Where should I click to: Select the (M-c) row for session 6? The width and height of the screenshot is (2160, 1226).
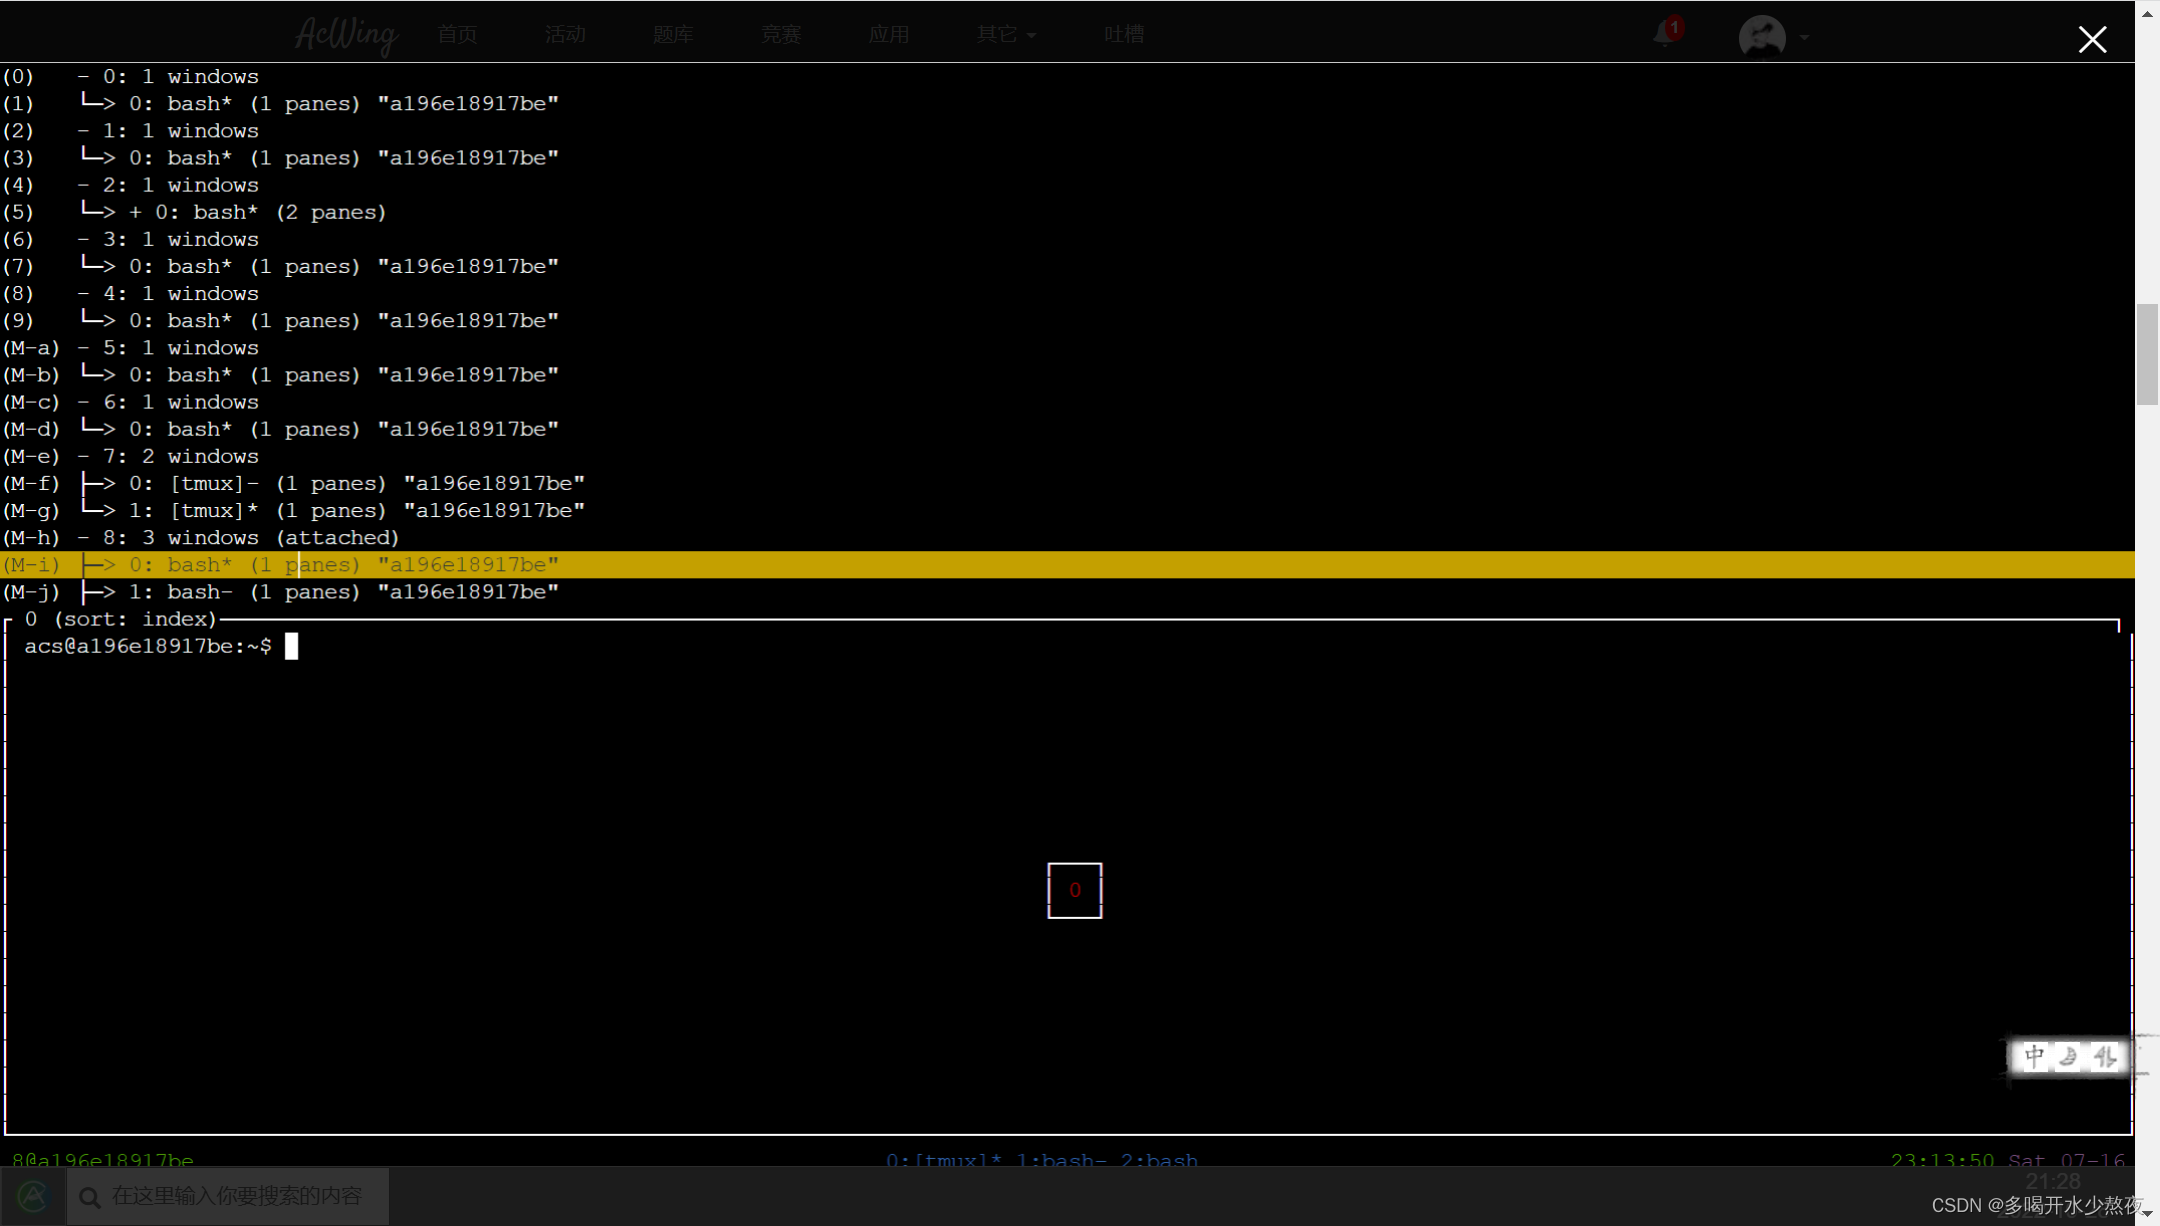1067,402
